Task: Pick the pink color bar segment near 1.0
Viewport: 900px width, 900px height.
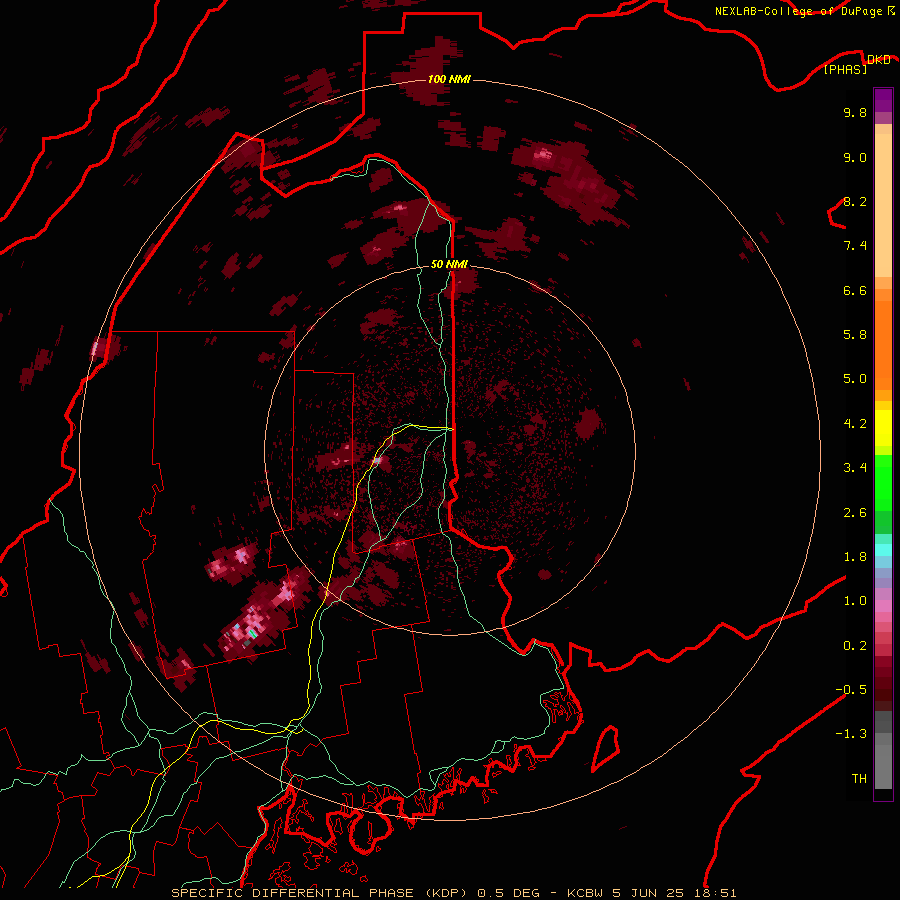Action: click(883, 606)
